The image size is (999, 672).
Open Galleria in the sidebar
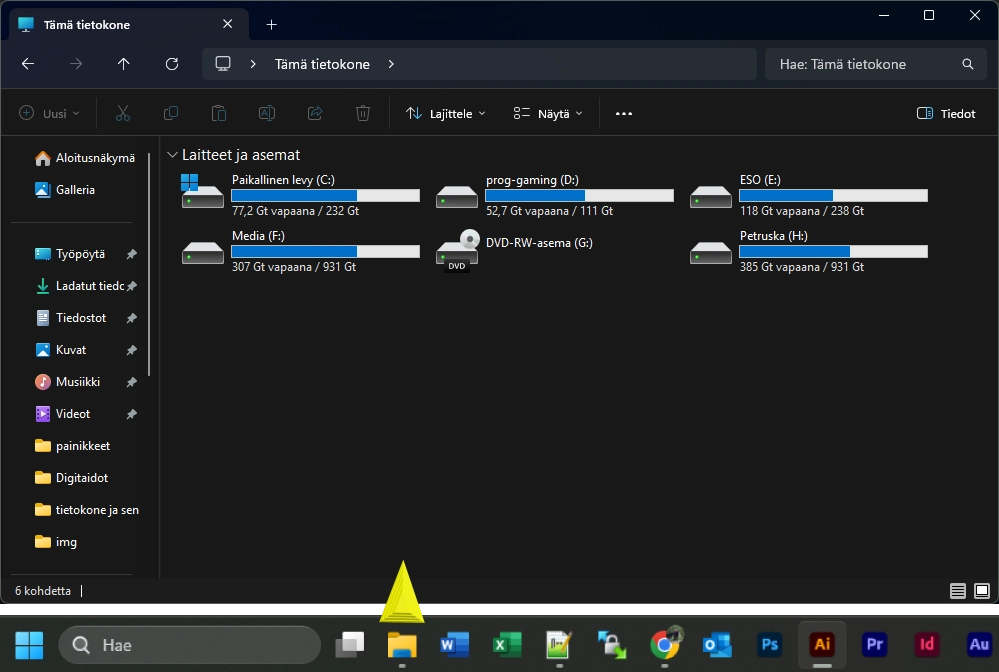tap(75, 189)
